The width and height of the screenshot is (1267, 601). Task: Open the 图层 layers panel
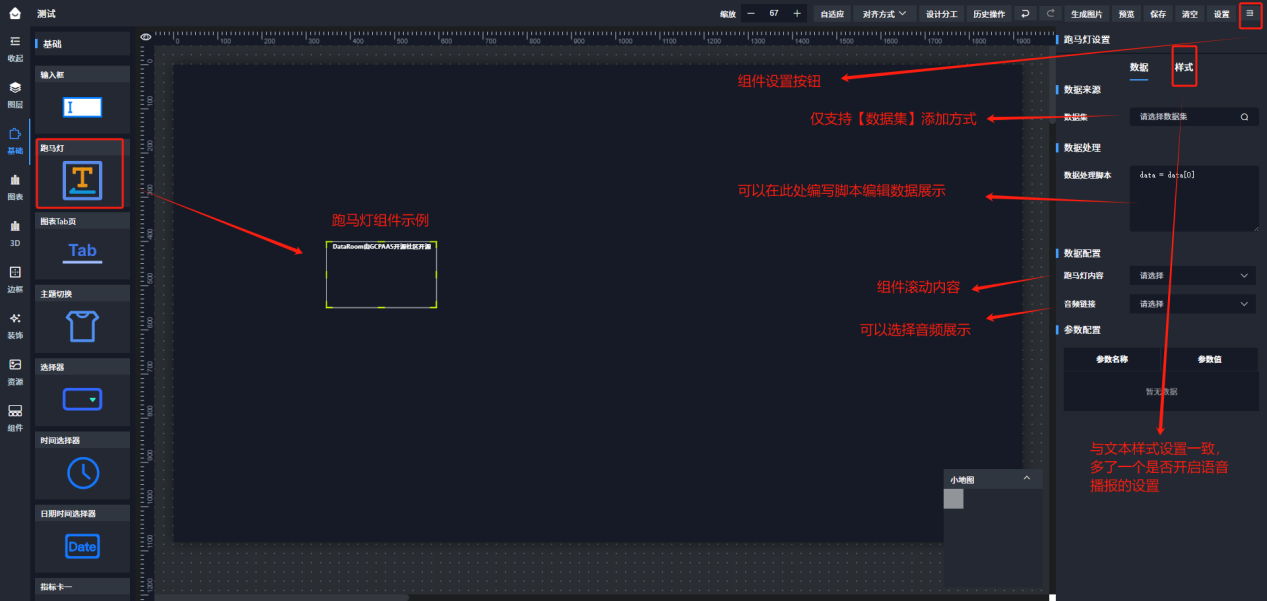coord(15,94)
